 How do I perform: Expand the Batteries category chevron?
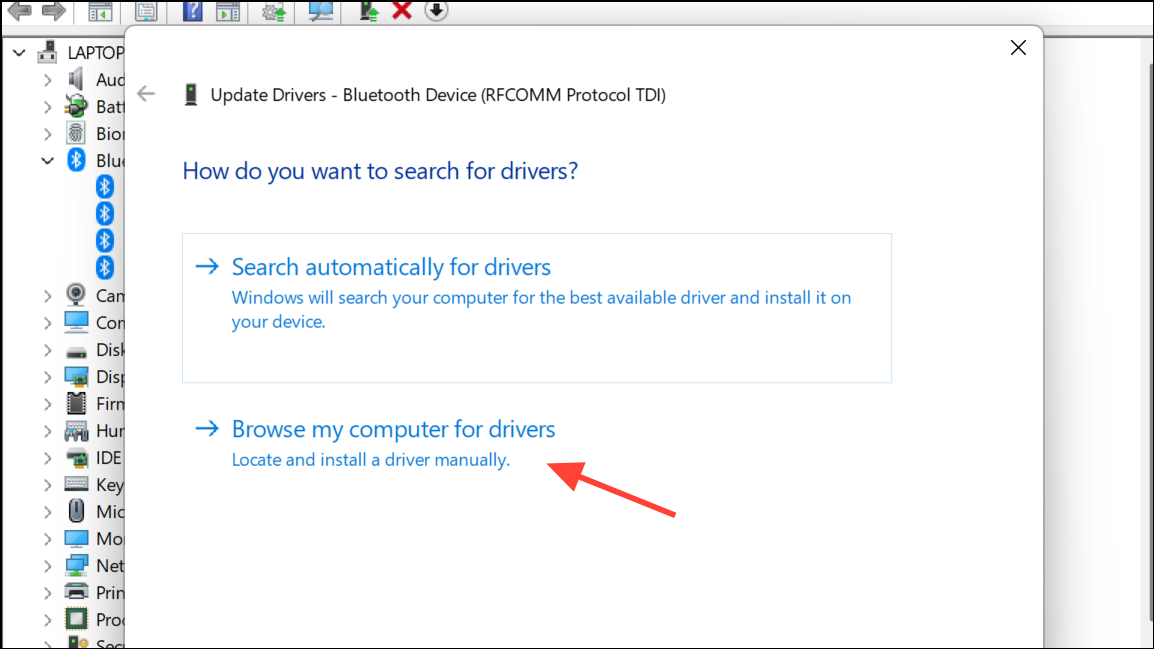click(47, 107)
